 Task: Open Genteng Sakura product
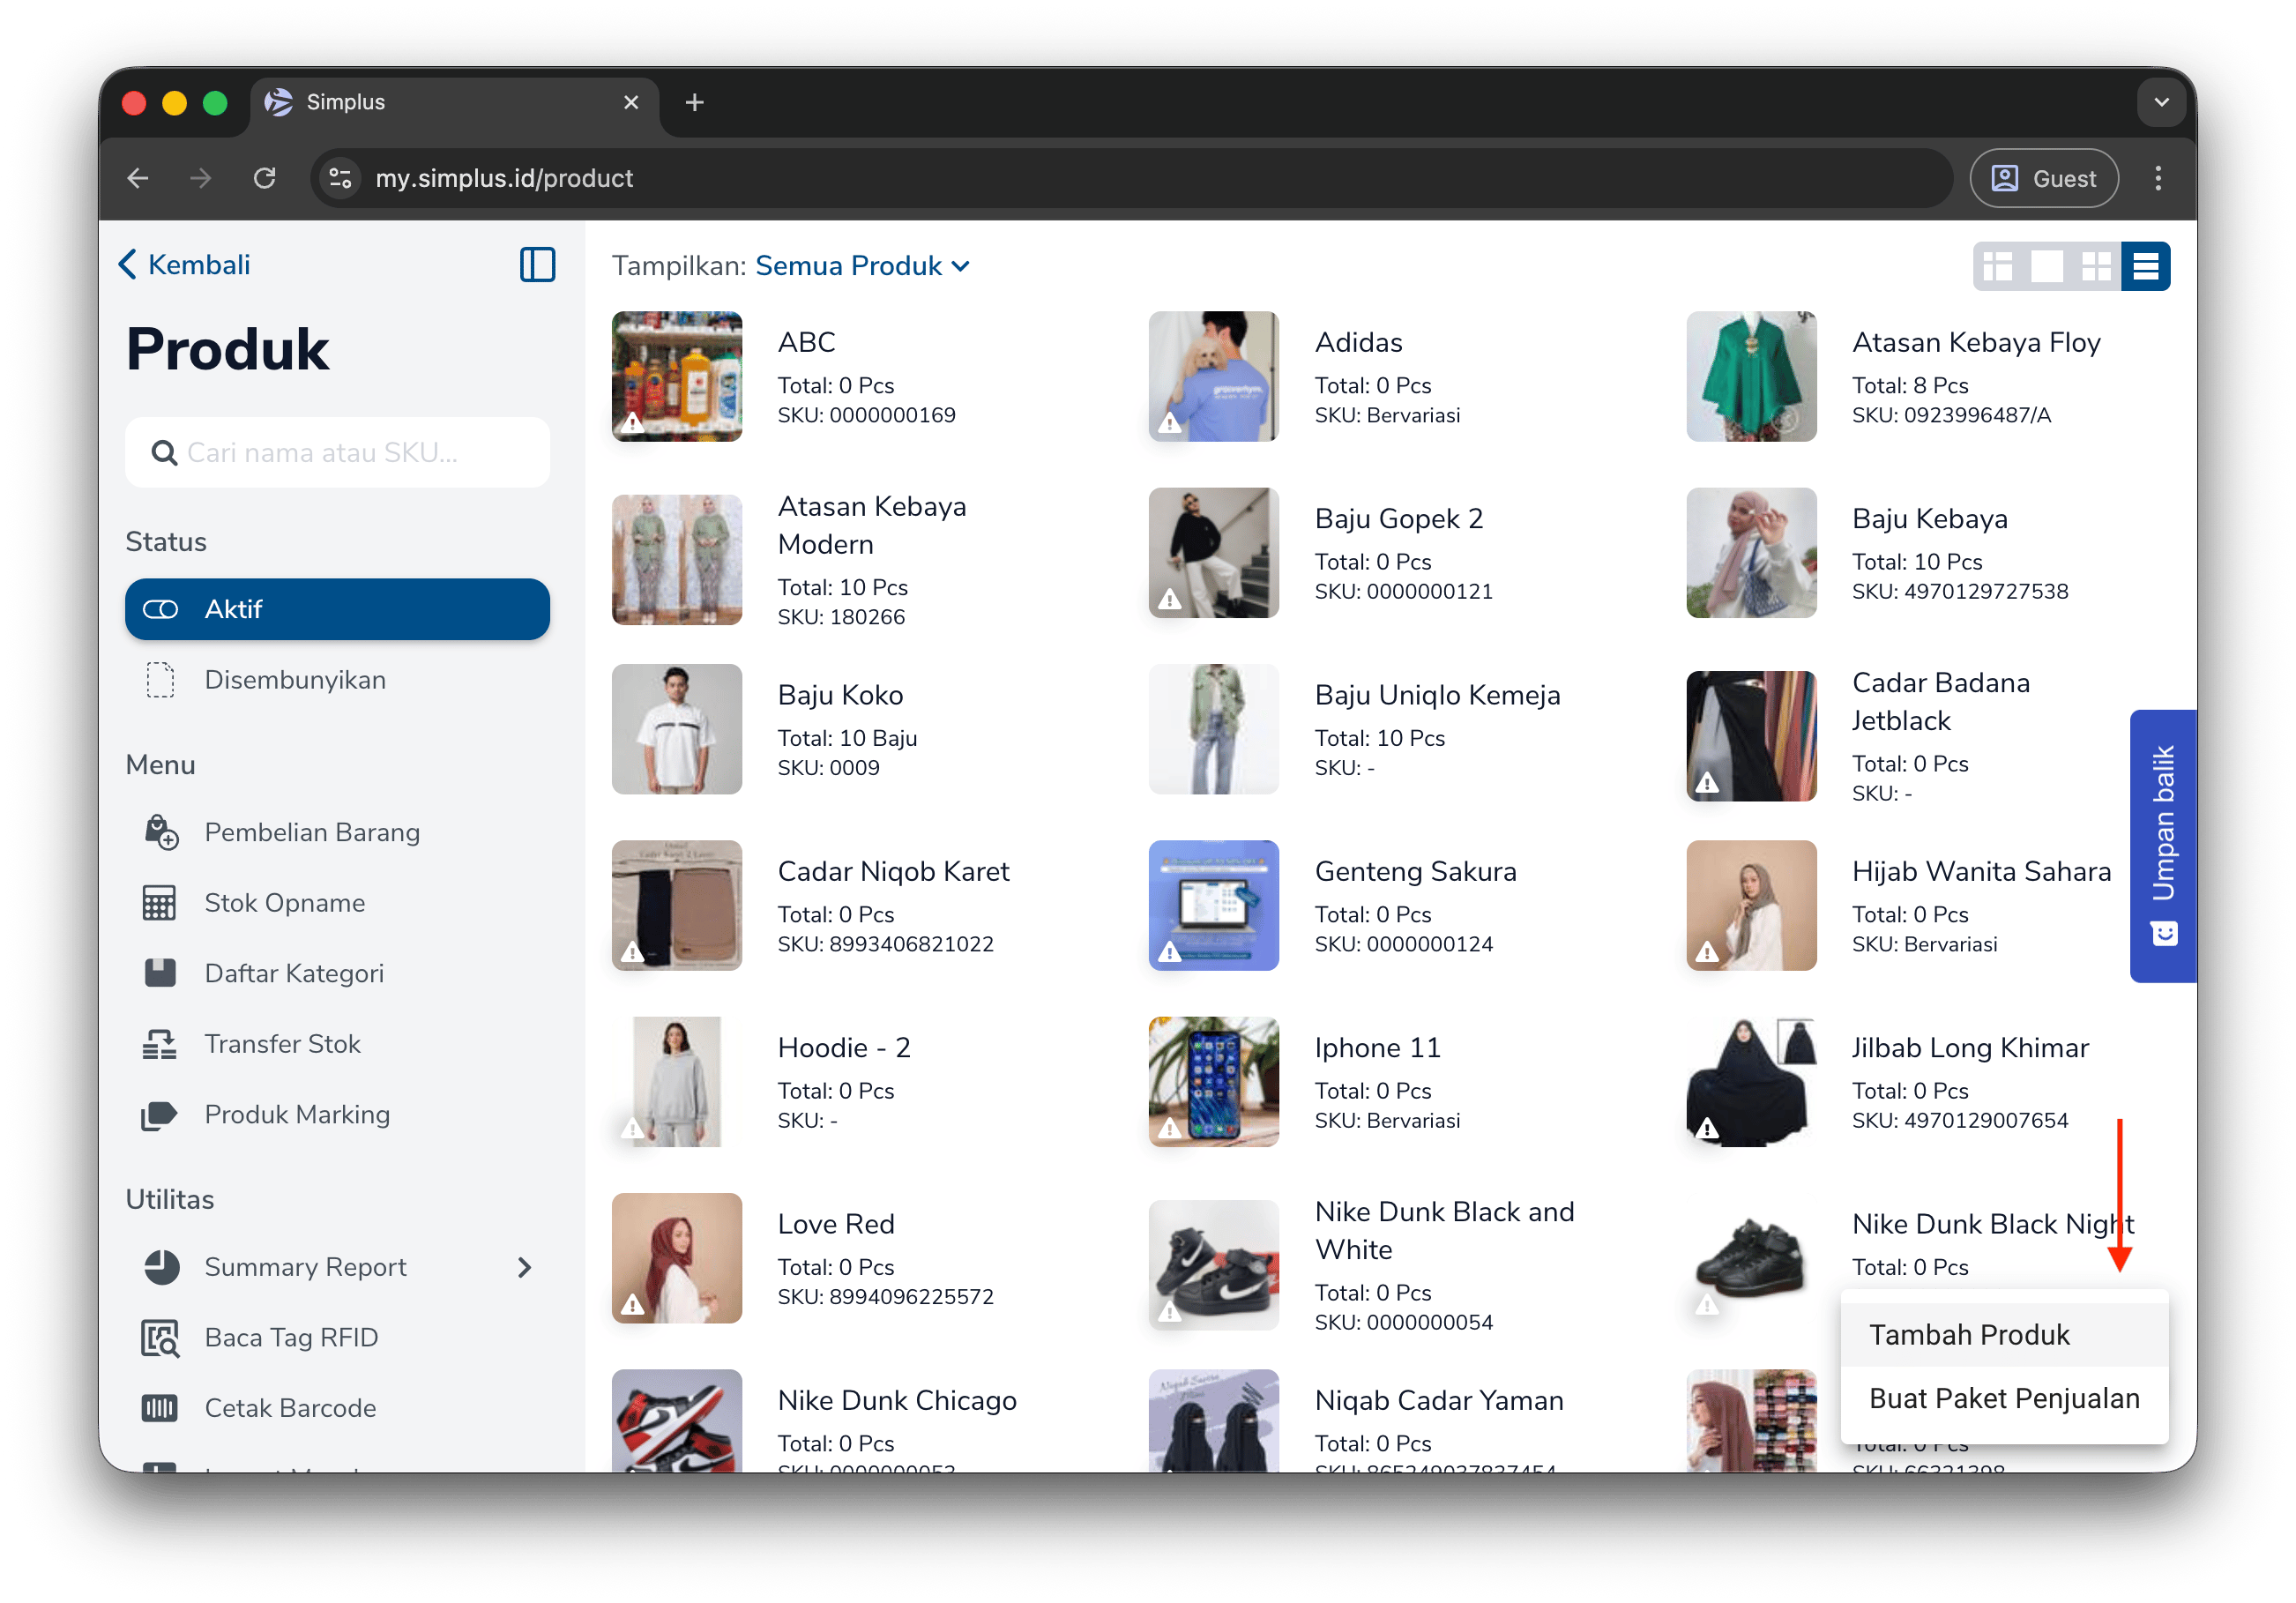pos(1213,906)
